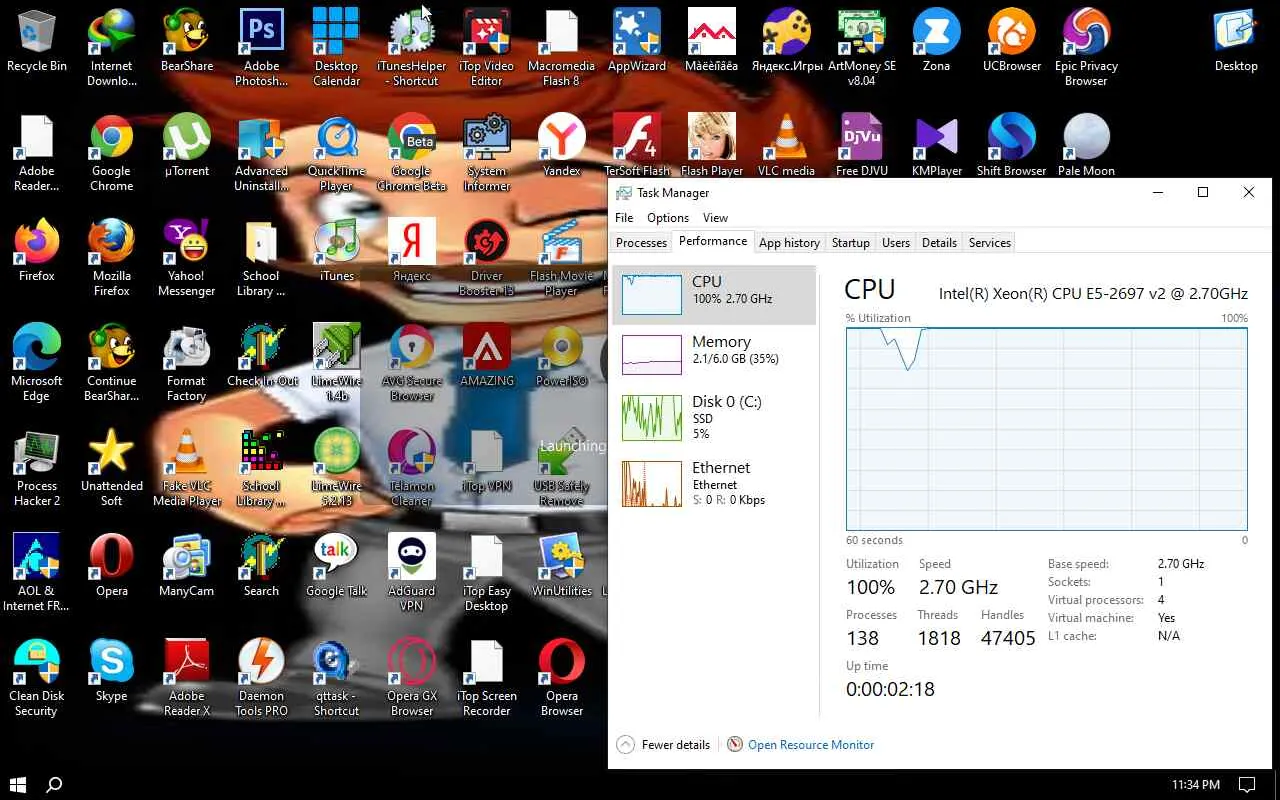
Task: Select the Startup tab
Action: pyautogui.click(x=850, y=243)
